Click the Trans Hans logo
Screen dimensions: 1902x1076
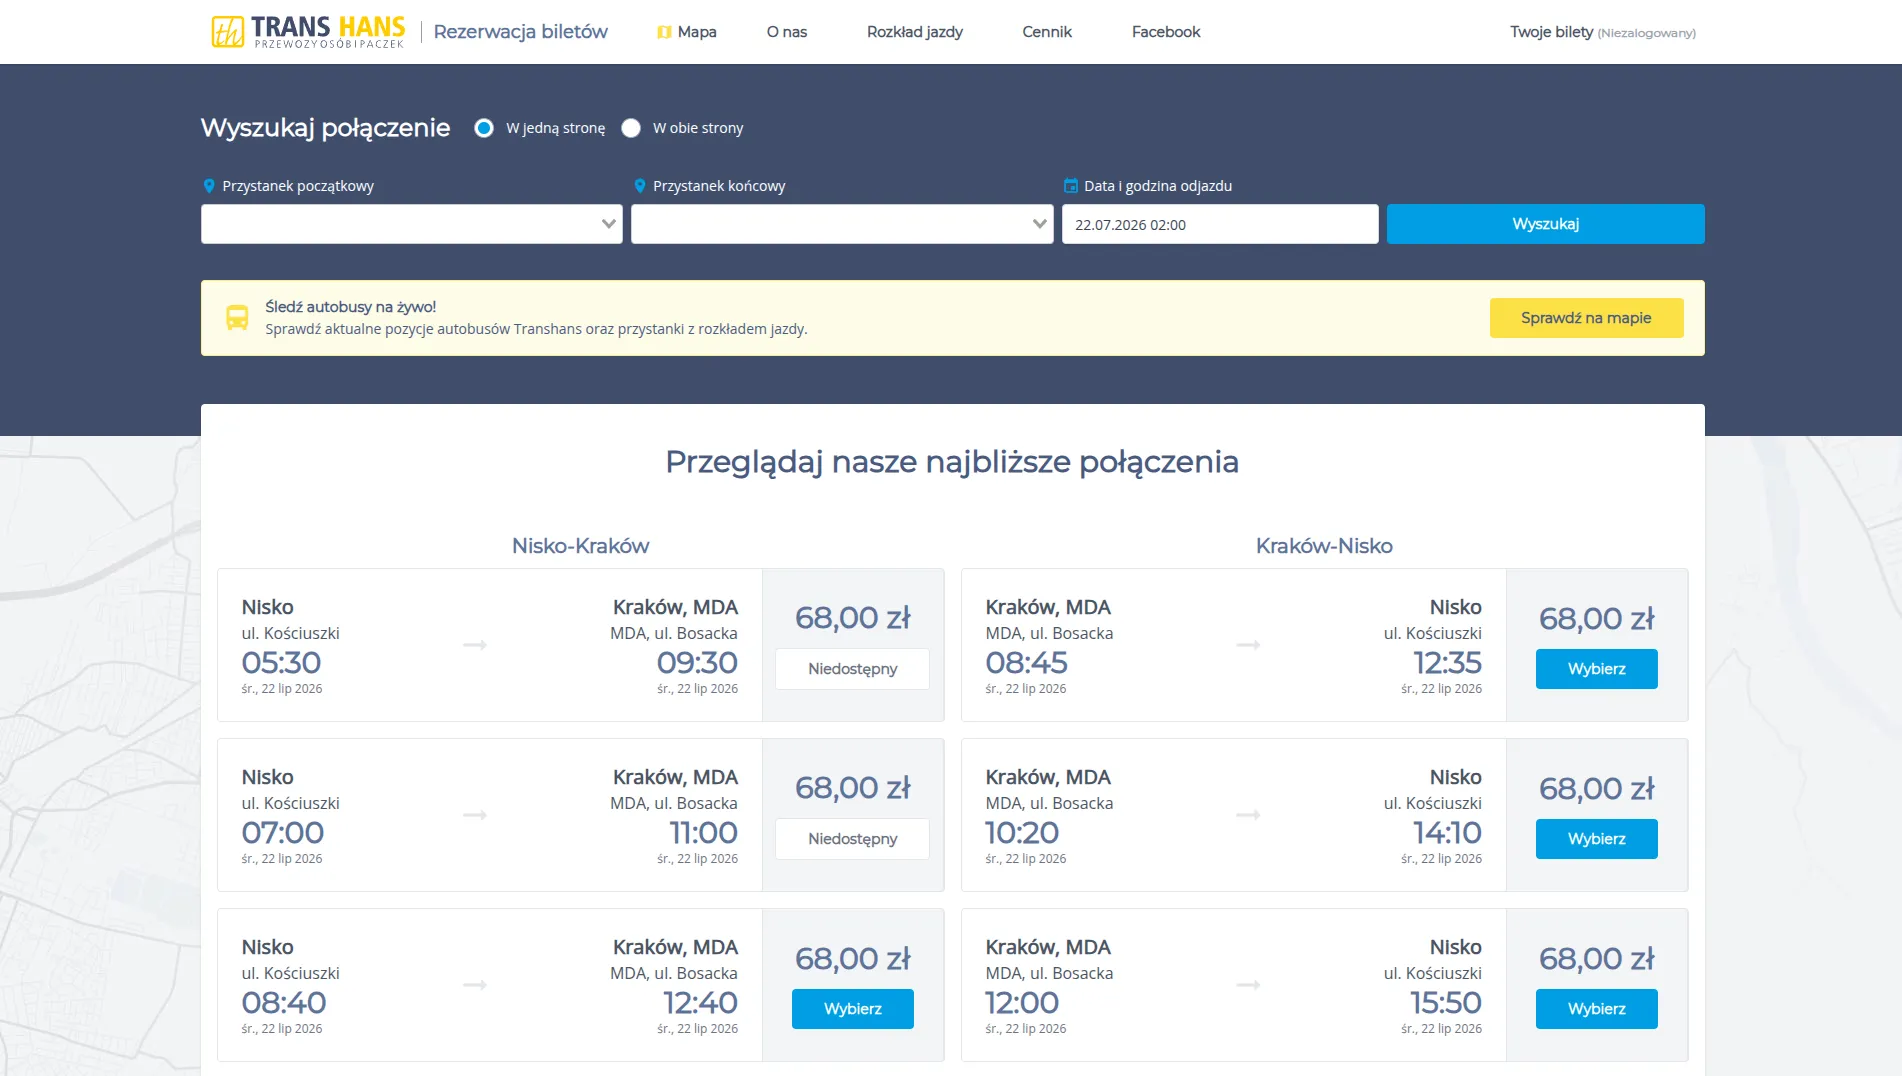tap(308, 31)
